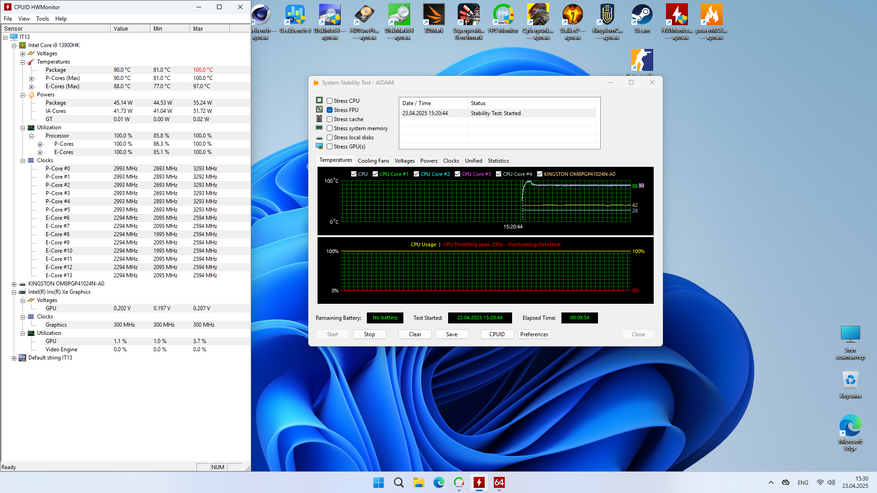This screenshot has width=877, height=493.
Task: Uncheck the Stress FPU option
Action: coord(330,110)
